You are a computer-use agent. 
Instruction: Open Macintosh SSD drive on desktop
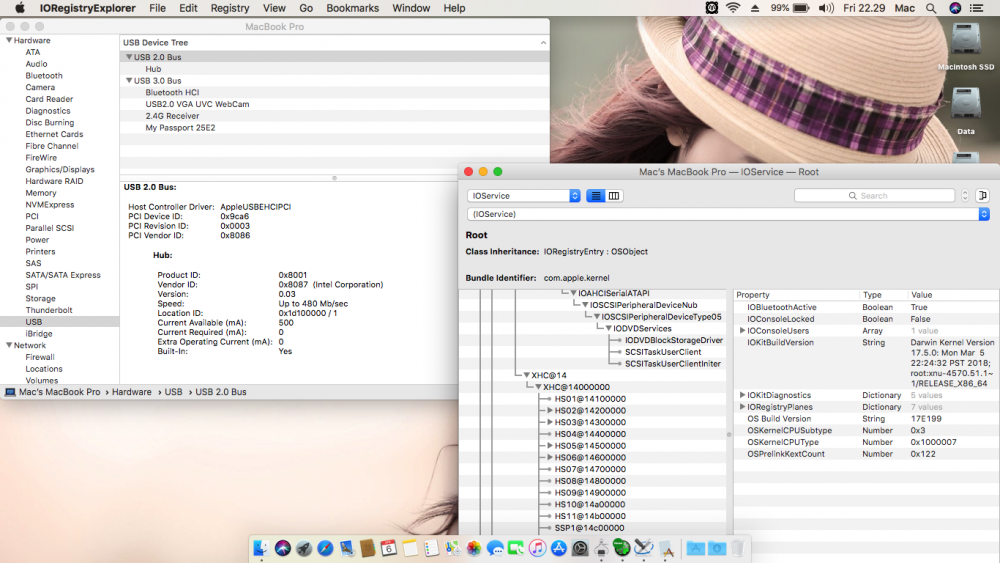pos(966,46)
